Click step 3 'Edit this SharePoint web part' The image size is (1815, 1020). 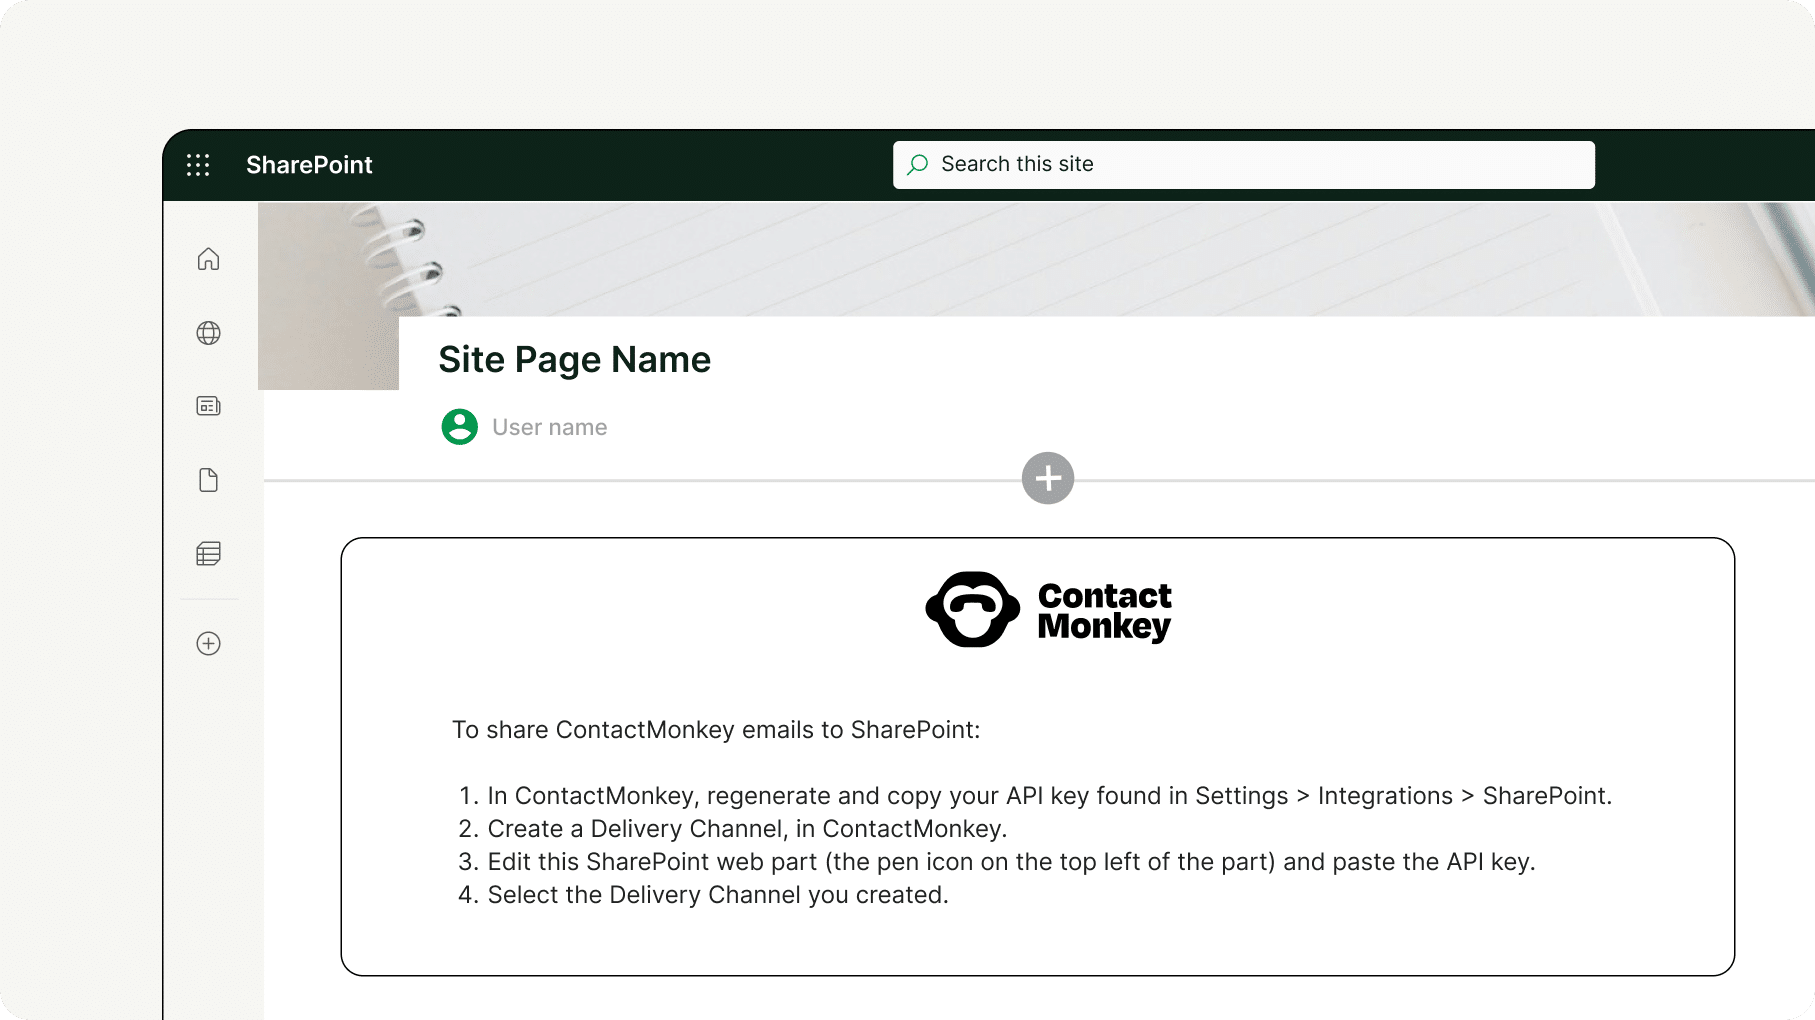pos(996,862)
